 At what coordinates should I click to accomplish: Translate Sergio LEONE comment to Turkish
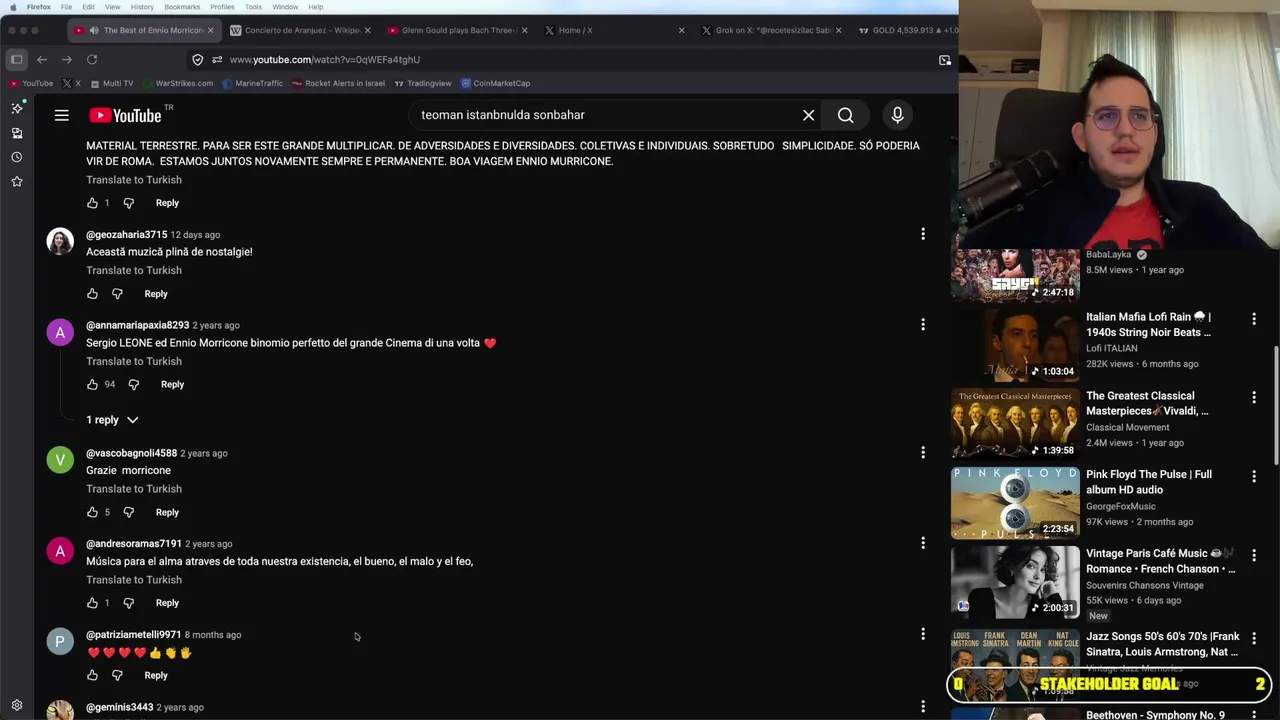pyautogui.click(x=134, y=361)
